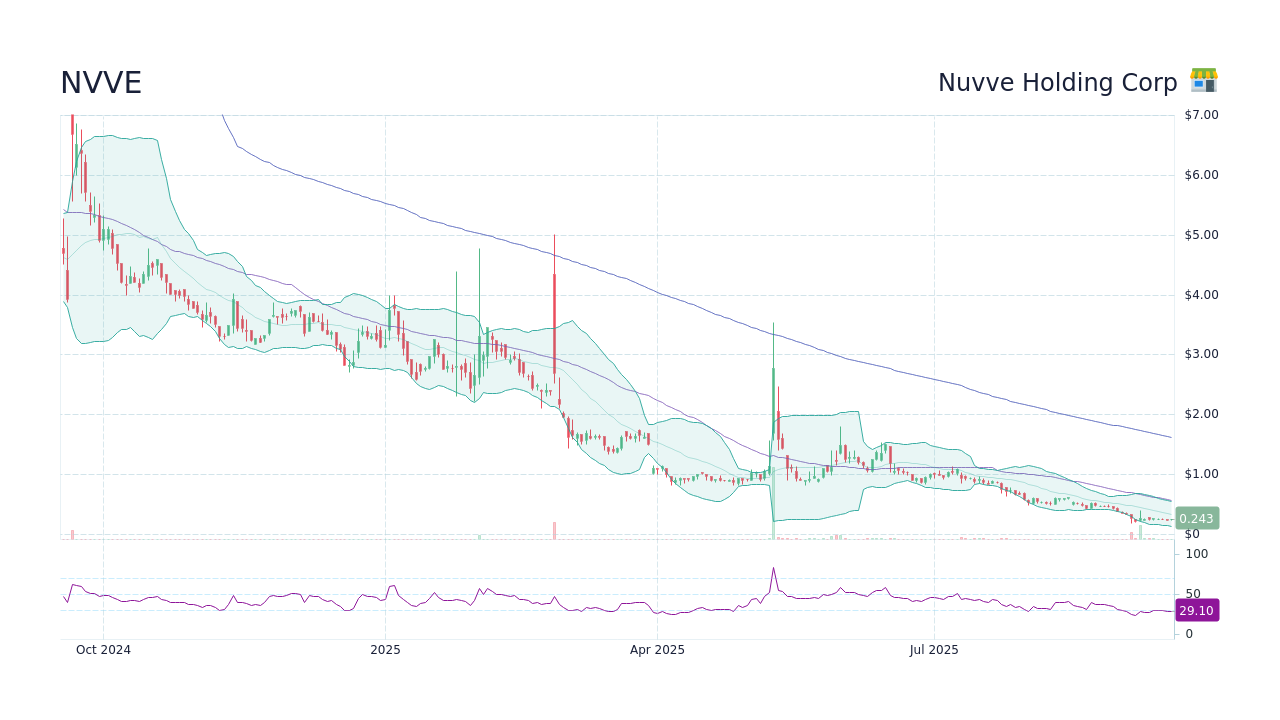Select the Apr 2025 axis label
Image resolution: width=1280 pixels, height=720 pixels.
[x=657, y=650]
